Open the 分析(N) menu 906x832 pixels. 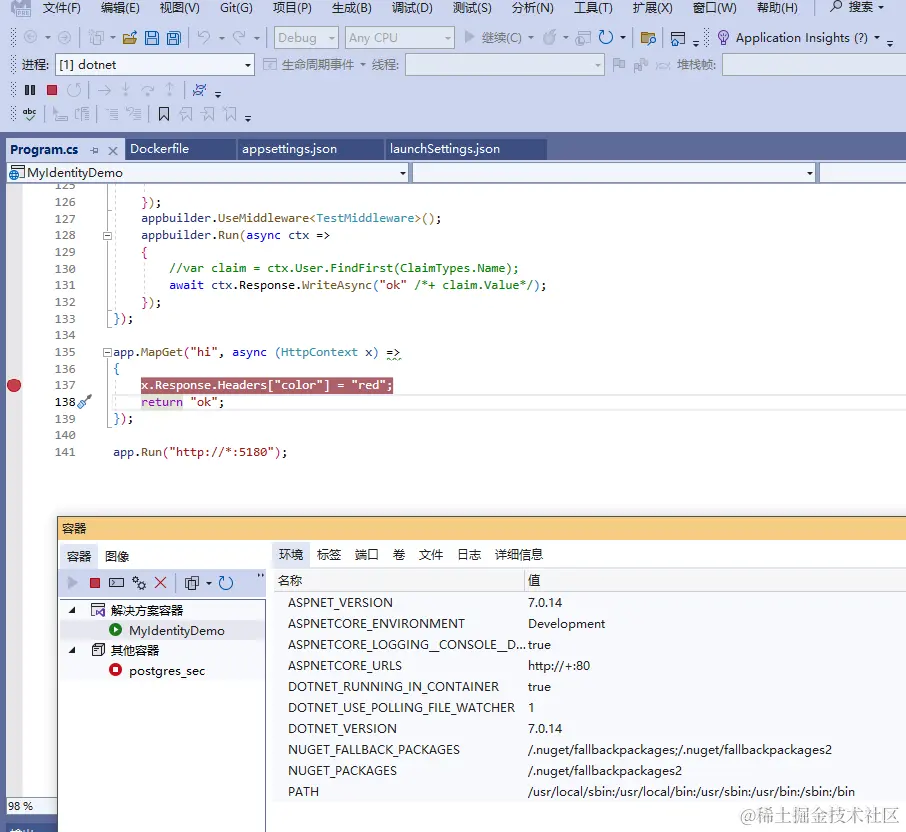pos(532,8)
